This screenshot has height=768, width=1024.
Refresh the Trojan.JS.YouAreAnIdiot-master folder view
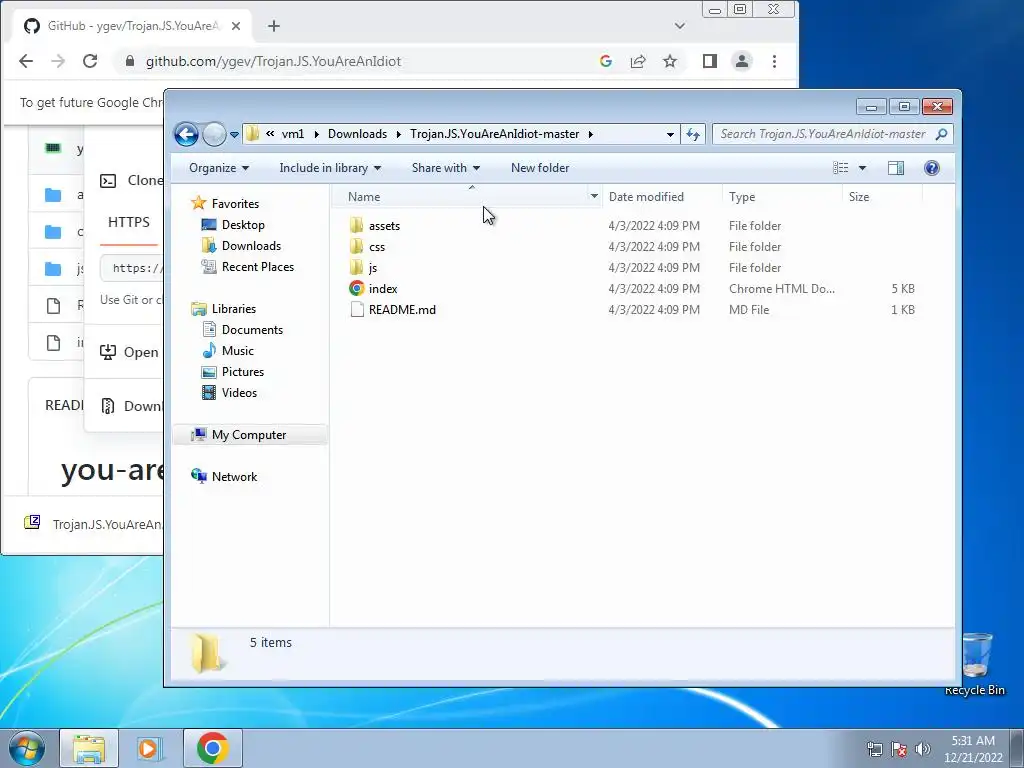click(693, 135)
